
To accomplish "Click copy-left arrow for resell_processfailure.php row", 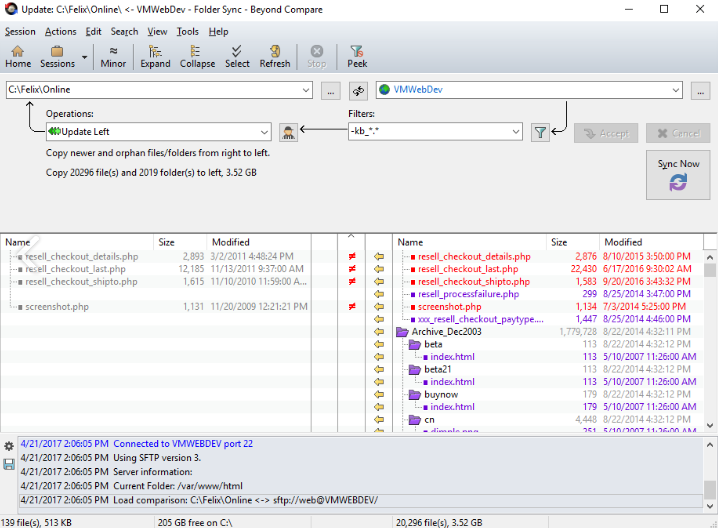I will (x=379, y=294).
